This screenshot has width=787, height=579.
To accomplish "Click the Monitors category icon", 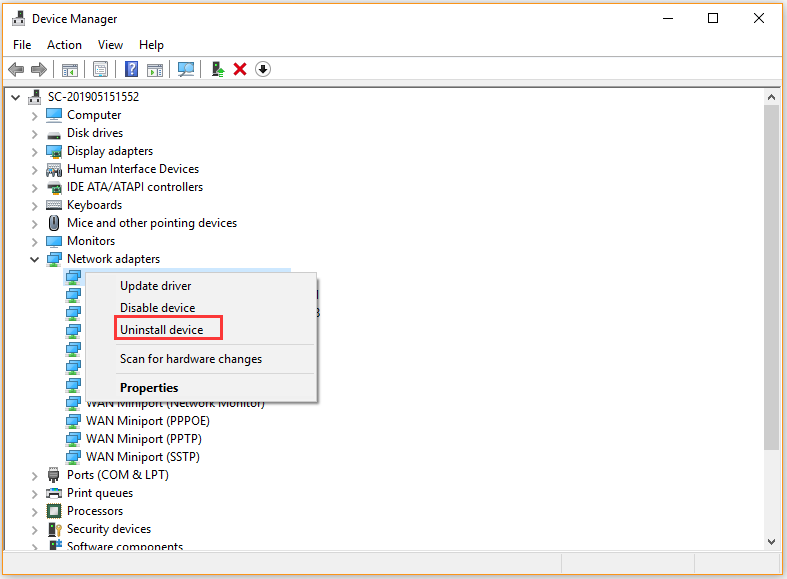I will (54, 241).
